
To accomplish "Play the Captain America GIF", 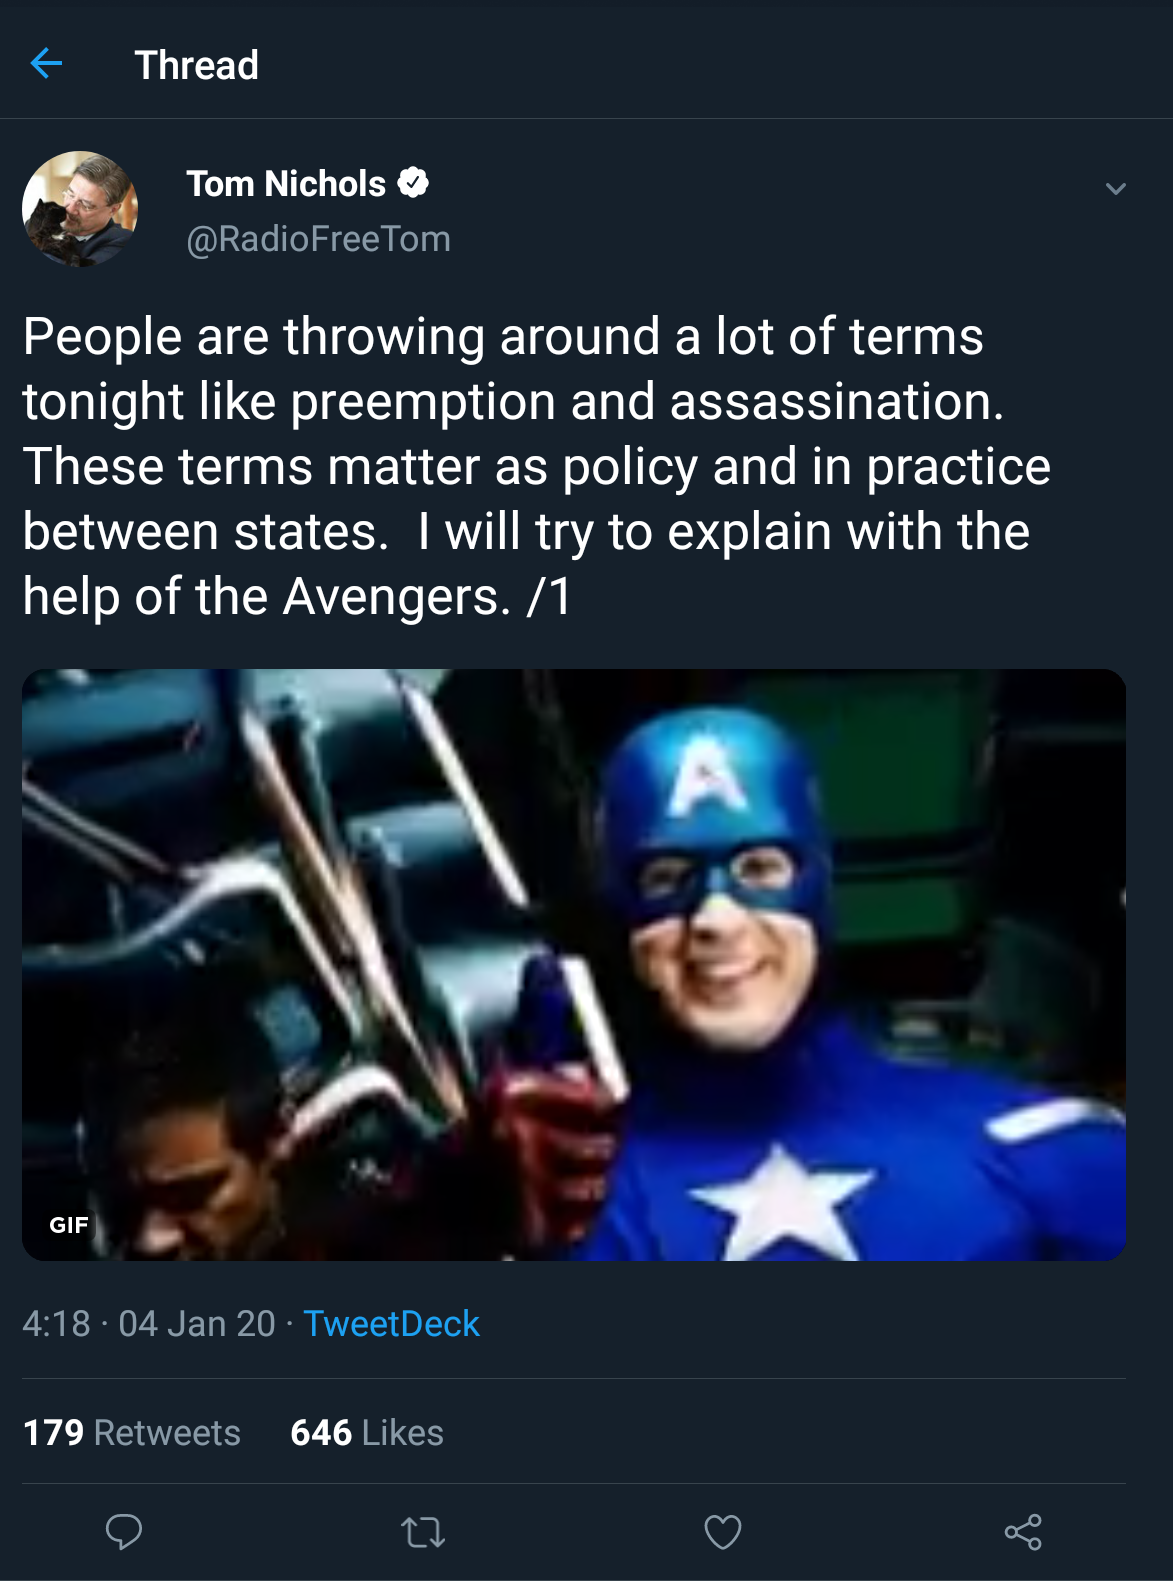I will click(574, 964).
